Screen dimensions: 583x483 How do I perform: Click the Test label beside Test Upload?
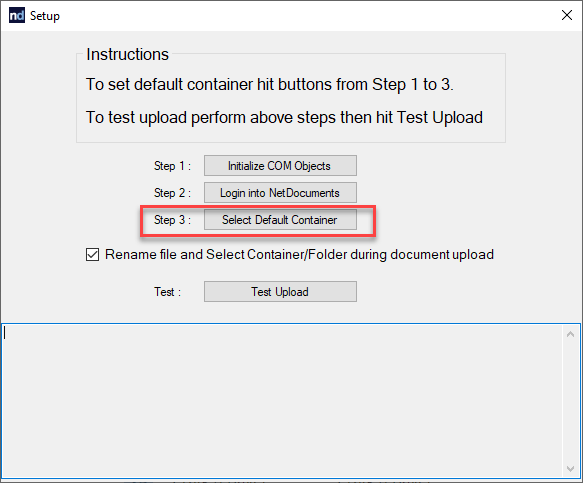click(x=168, y=292)
